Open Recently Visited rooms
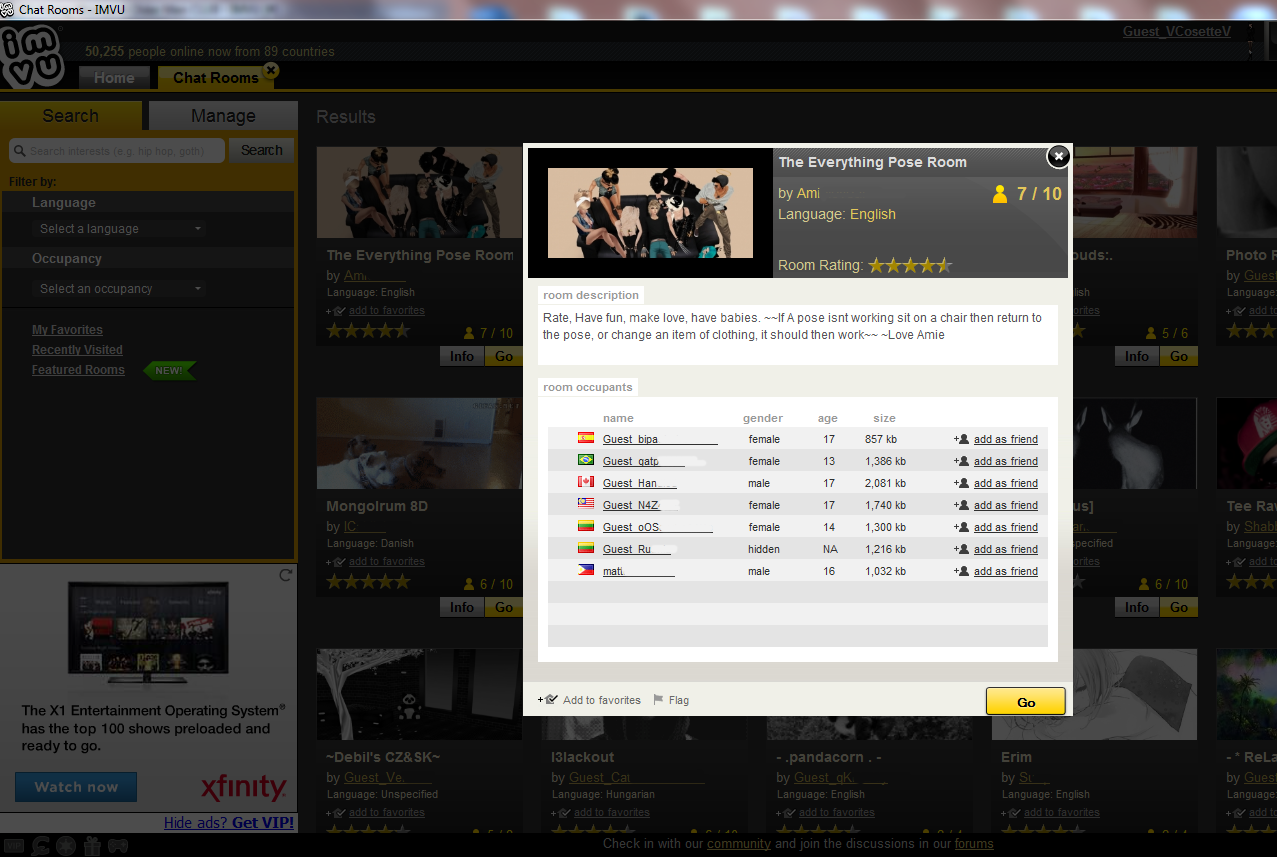 [77, 350]
